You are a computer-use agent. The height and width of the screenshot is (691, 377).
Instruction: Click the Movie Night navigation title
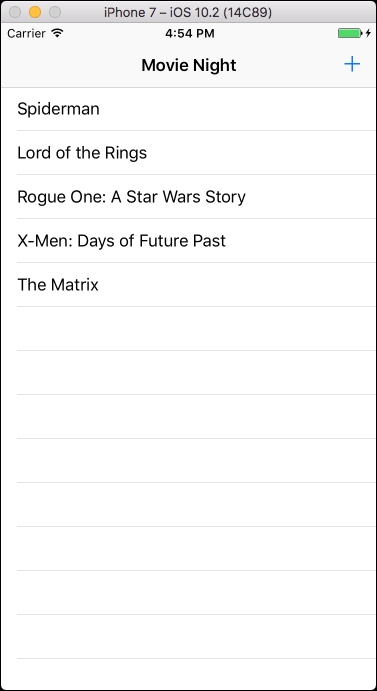point(189,65)
